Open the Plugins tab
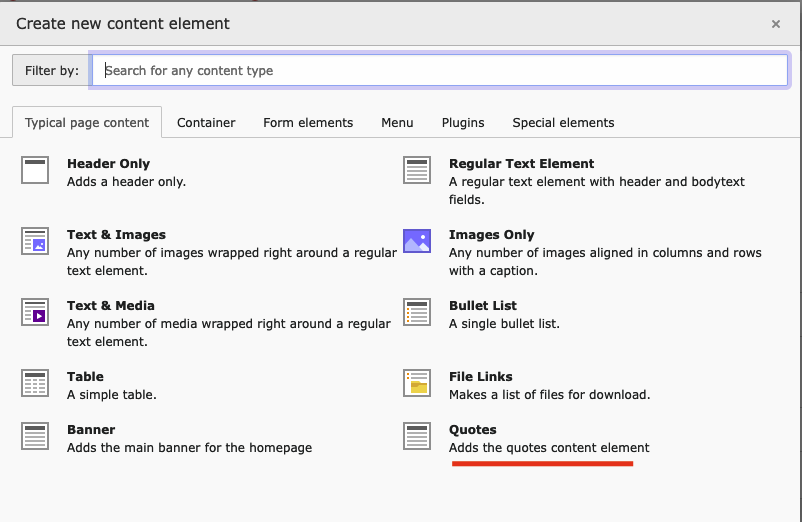802x522 pixels. (x=463, y=123)
